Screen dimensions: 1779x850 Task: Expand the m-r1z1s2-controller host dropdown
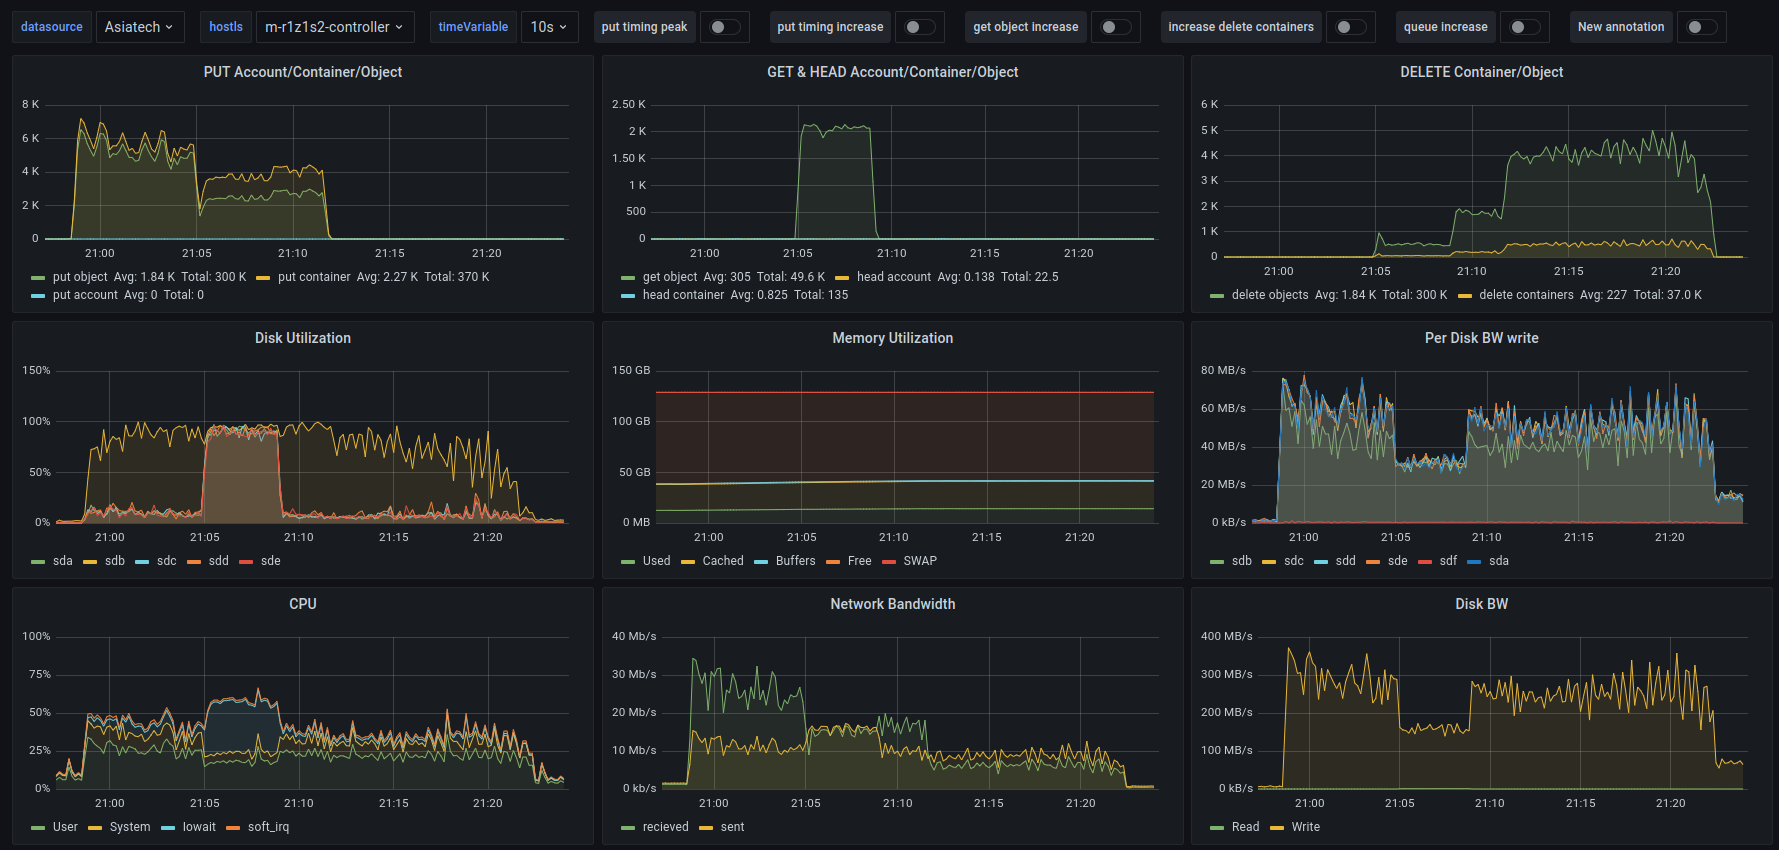334,27
